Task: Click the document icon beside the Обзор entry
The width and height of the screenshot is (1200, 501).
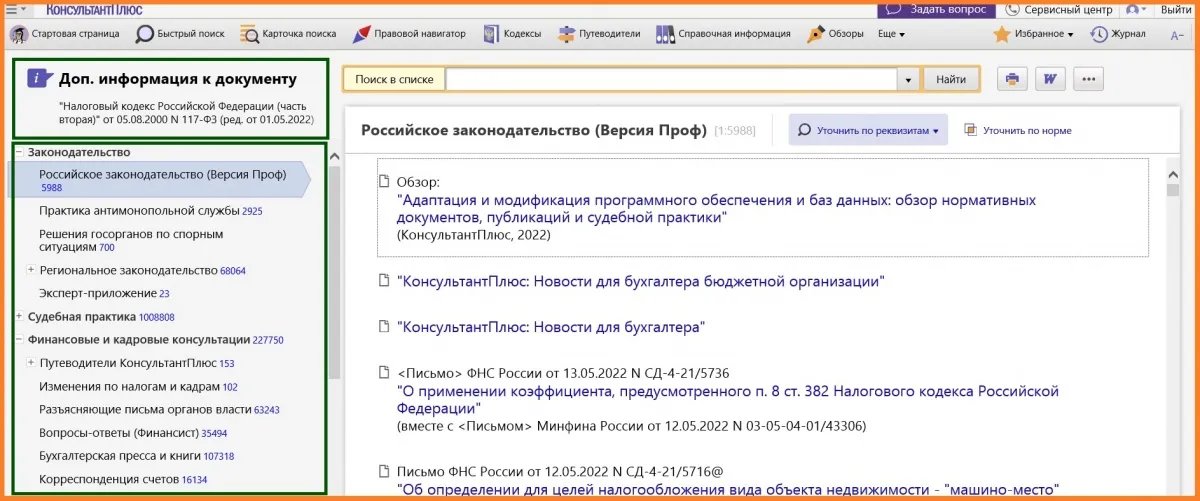Action: point(384,182)
